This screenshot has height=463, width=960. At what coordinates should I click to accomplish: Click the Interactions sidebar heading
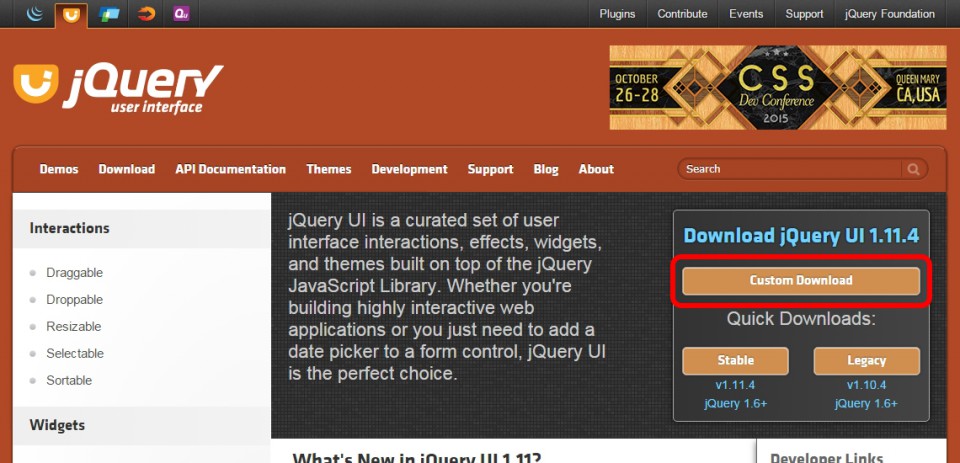(69, 228)
